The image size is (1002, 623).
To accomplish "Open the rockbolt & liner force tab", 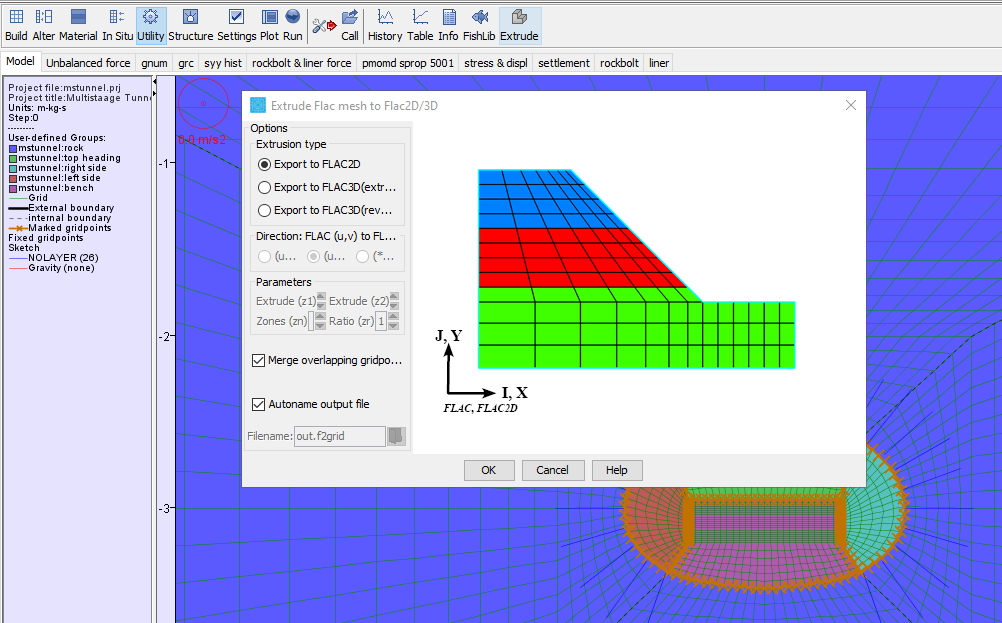I will 301,63.
